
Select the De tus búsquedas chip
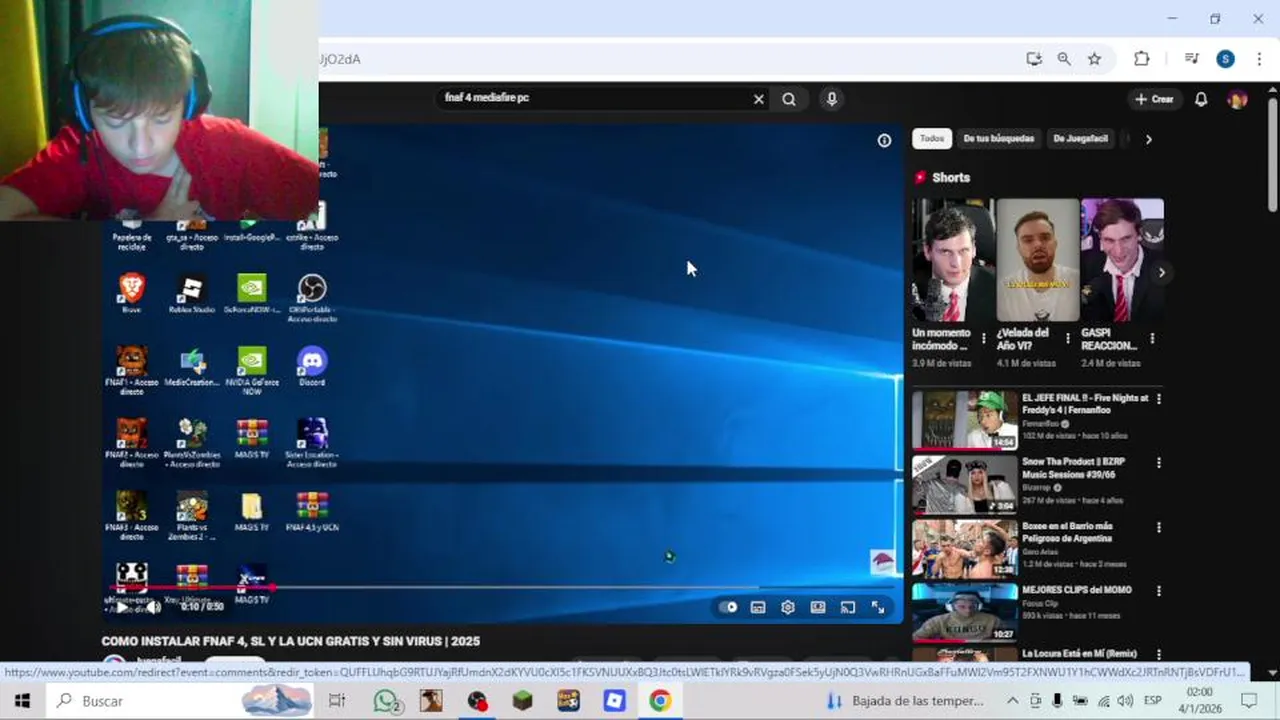point(998,139)
